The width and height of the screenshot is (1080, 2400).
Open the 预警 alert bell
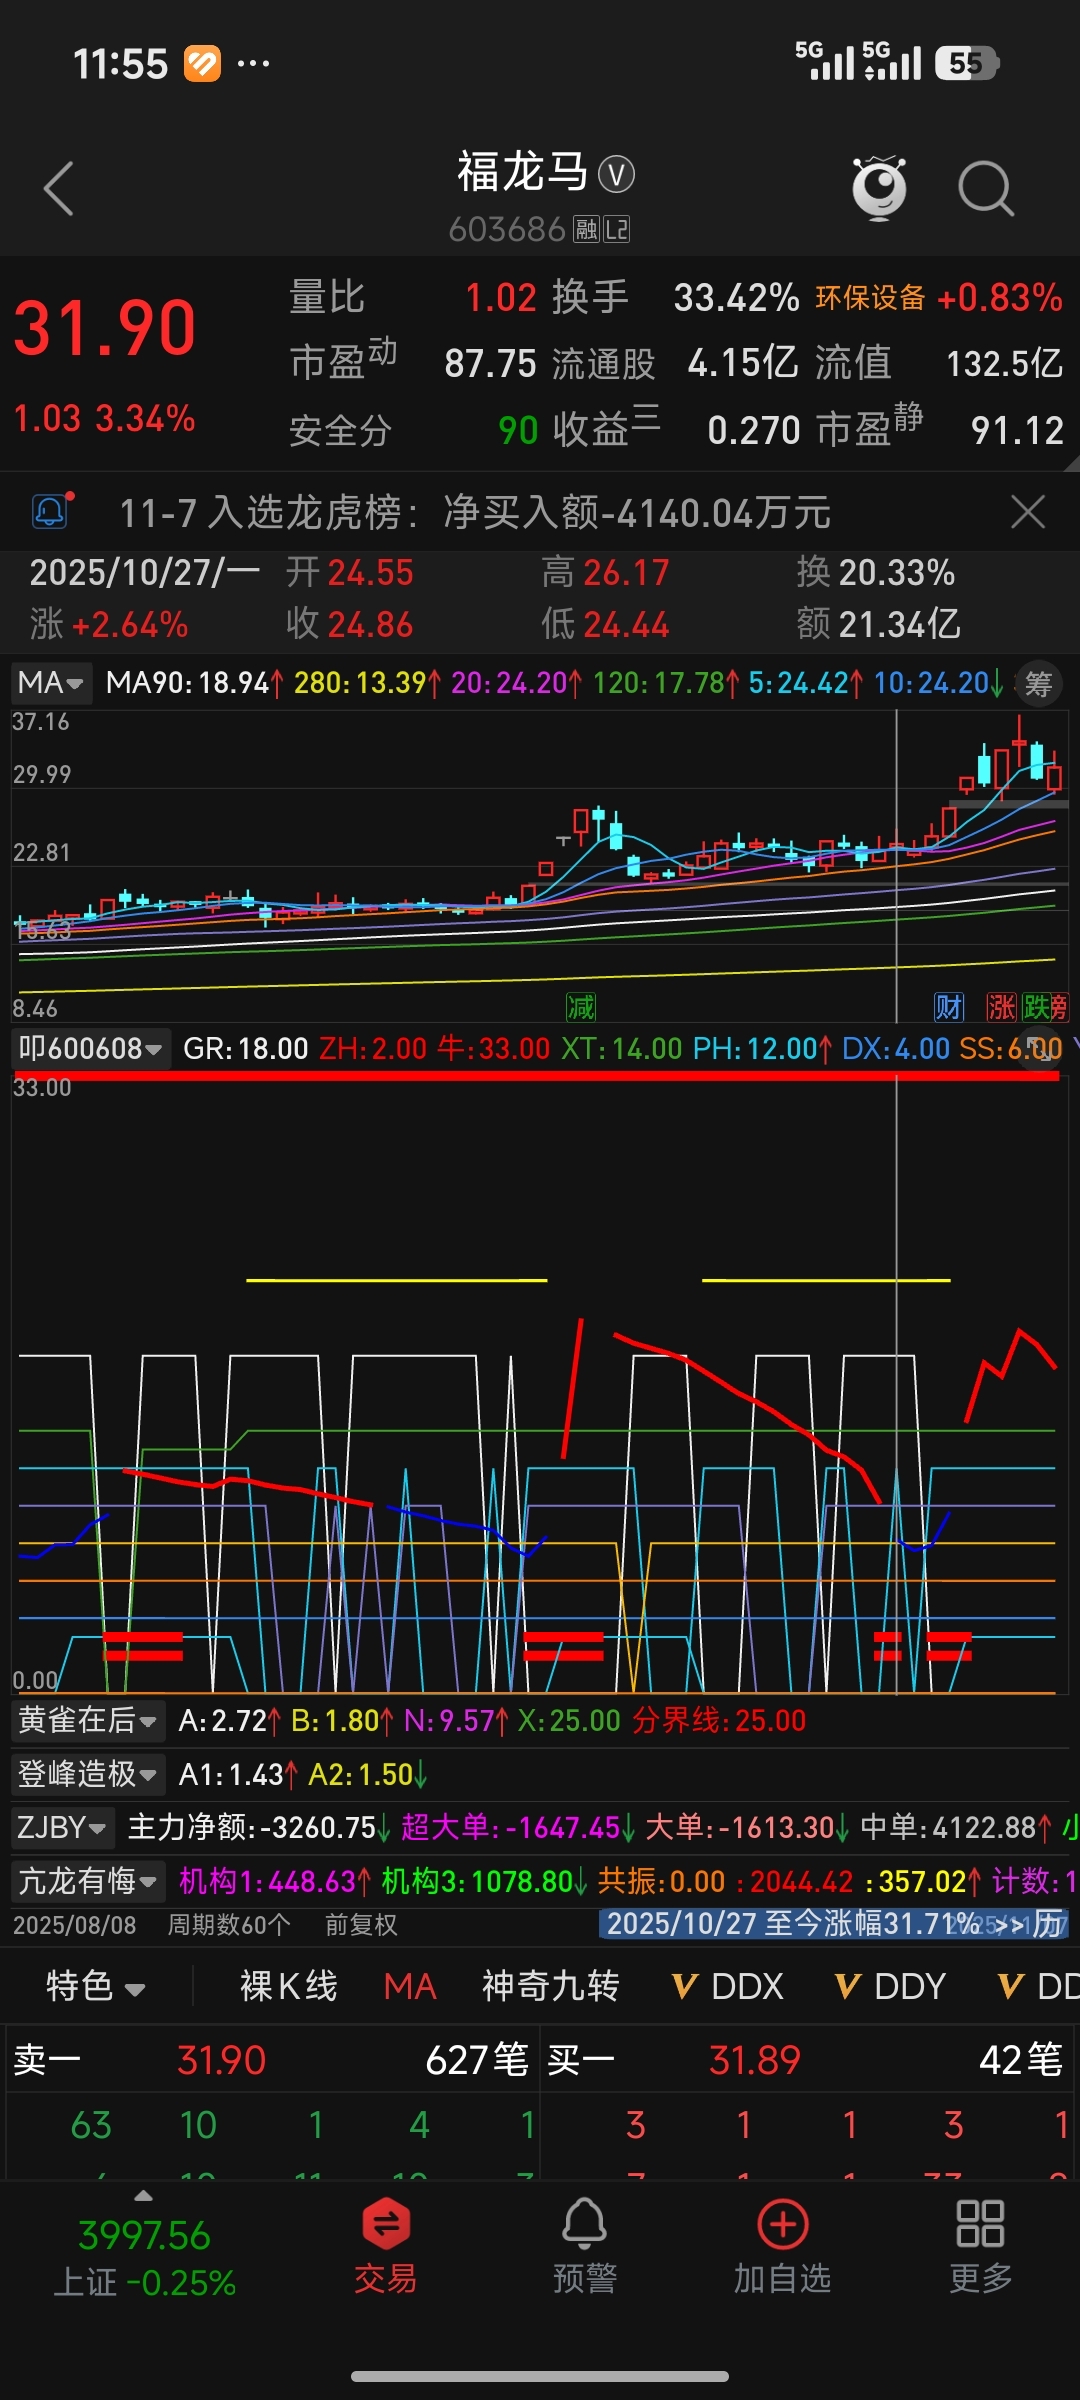click(585, 2245)
